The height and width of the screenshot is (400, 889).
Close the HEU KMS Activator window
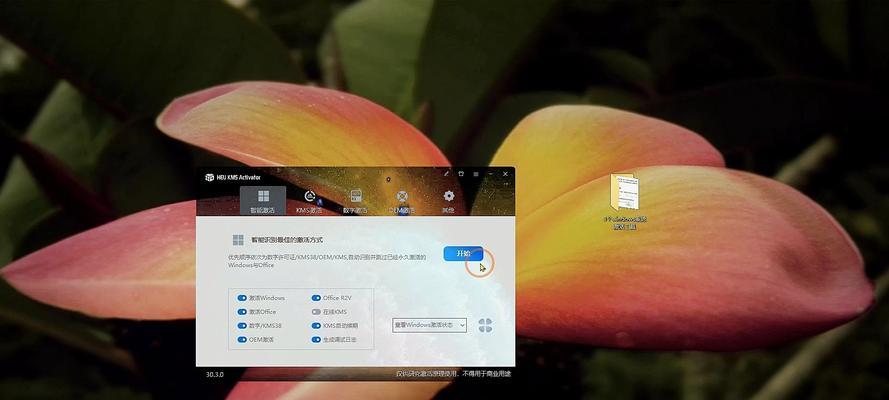505,174
